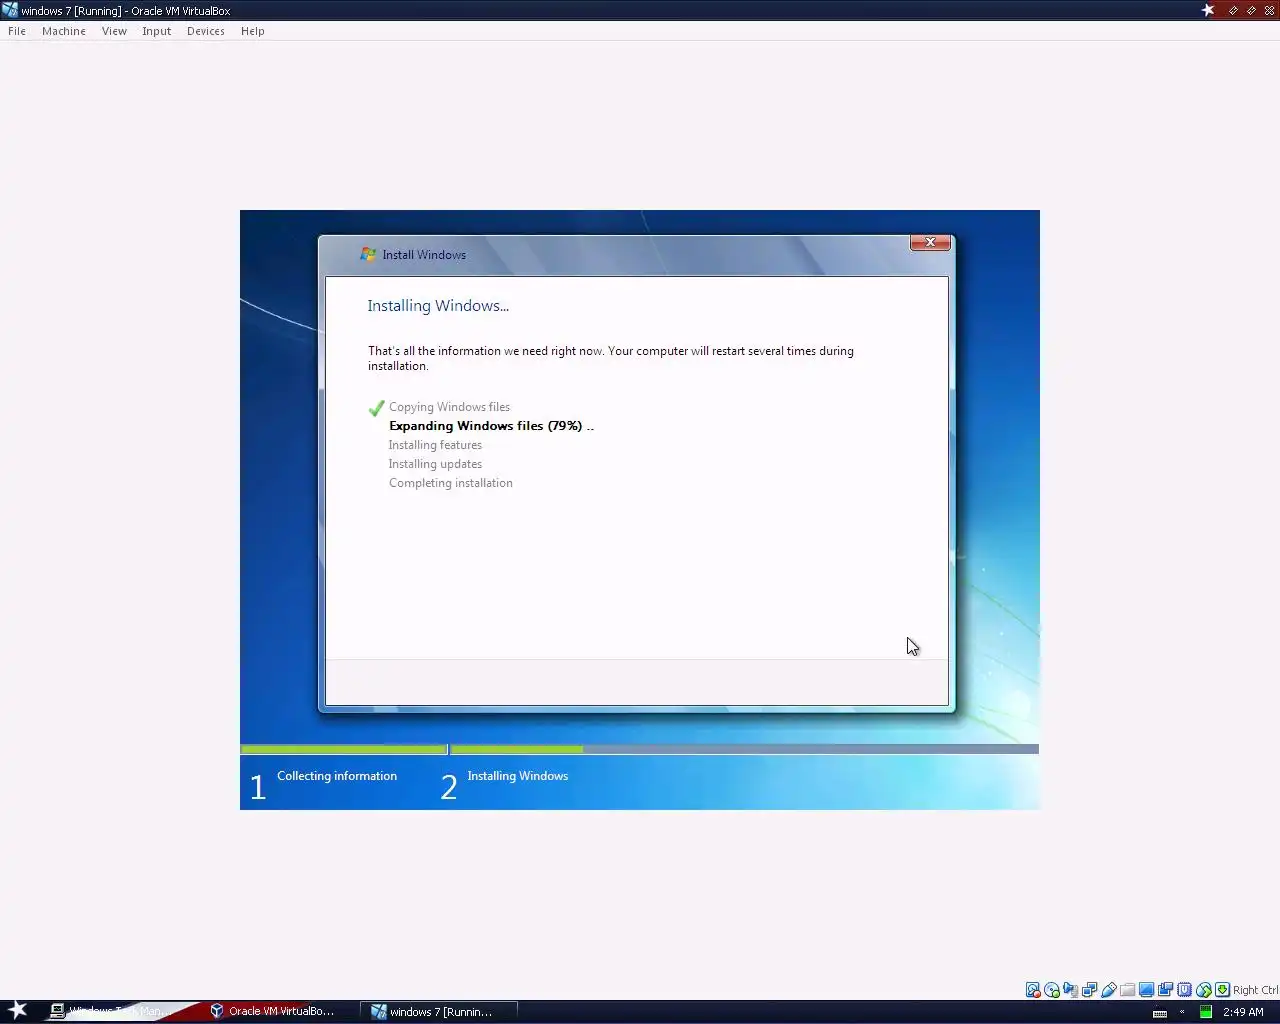Click the Windows flag icon in installer title

point(368,254)
